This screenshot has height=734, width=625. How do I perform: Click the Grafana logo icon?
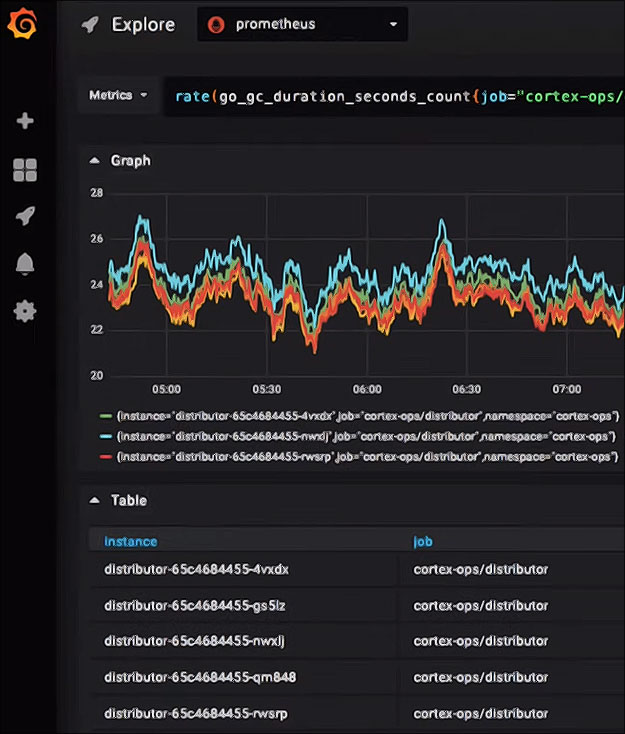pyautogui.click(x=22, y=23)
